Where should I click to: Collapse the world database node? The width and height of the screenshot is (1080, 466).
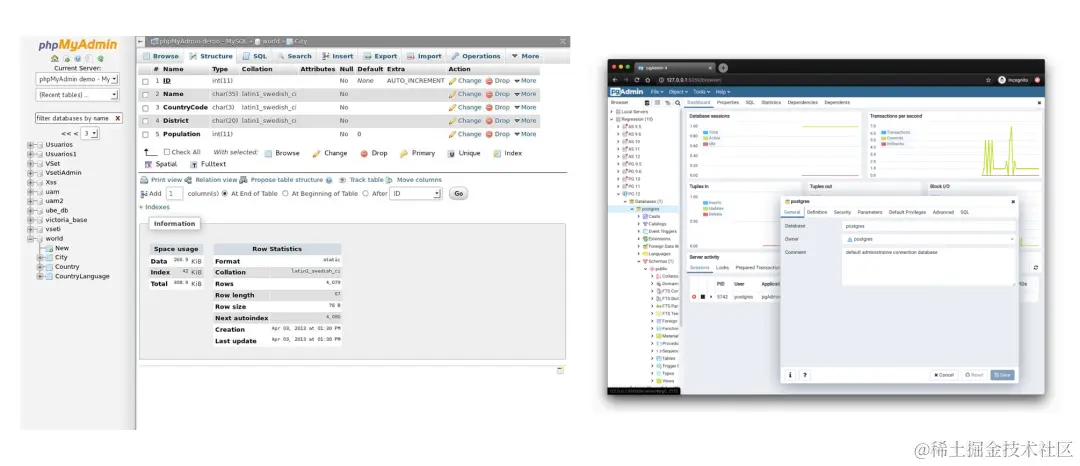[x=30, y=239]
